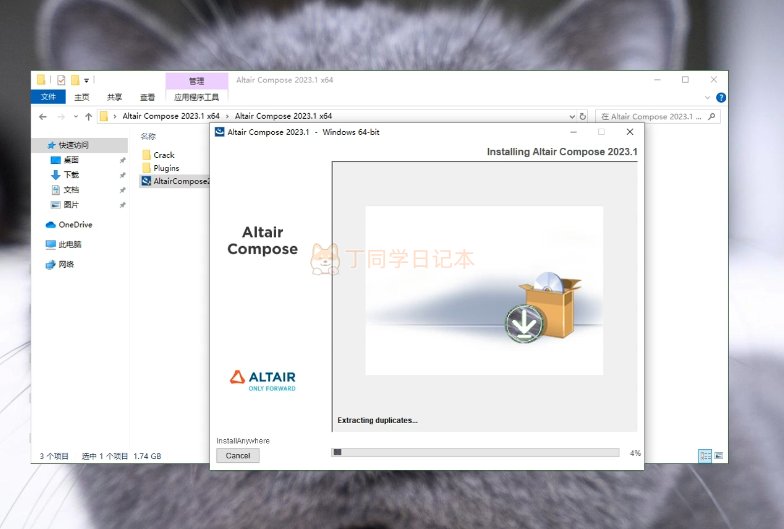Image resolution: width=784 pixels, height=529 pixels.
Task: Click the pin icon beside 图片
Action: (x=122, y=205)
